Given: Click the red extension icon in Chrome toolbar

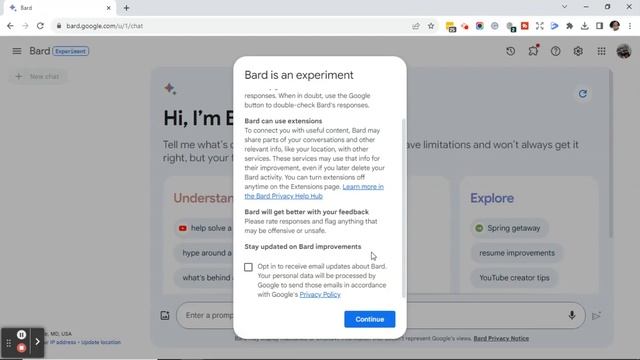Looking at the screenshot, I should (x=524, y=26).
